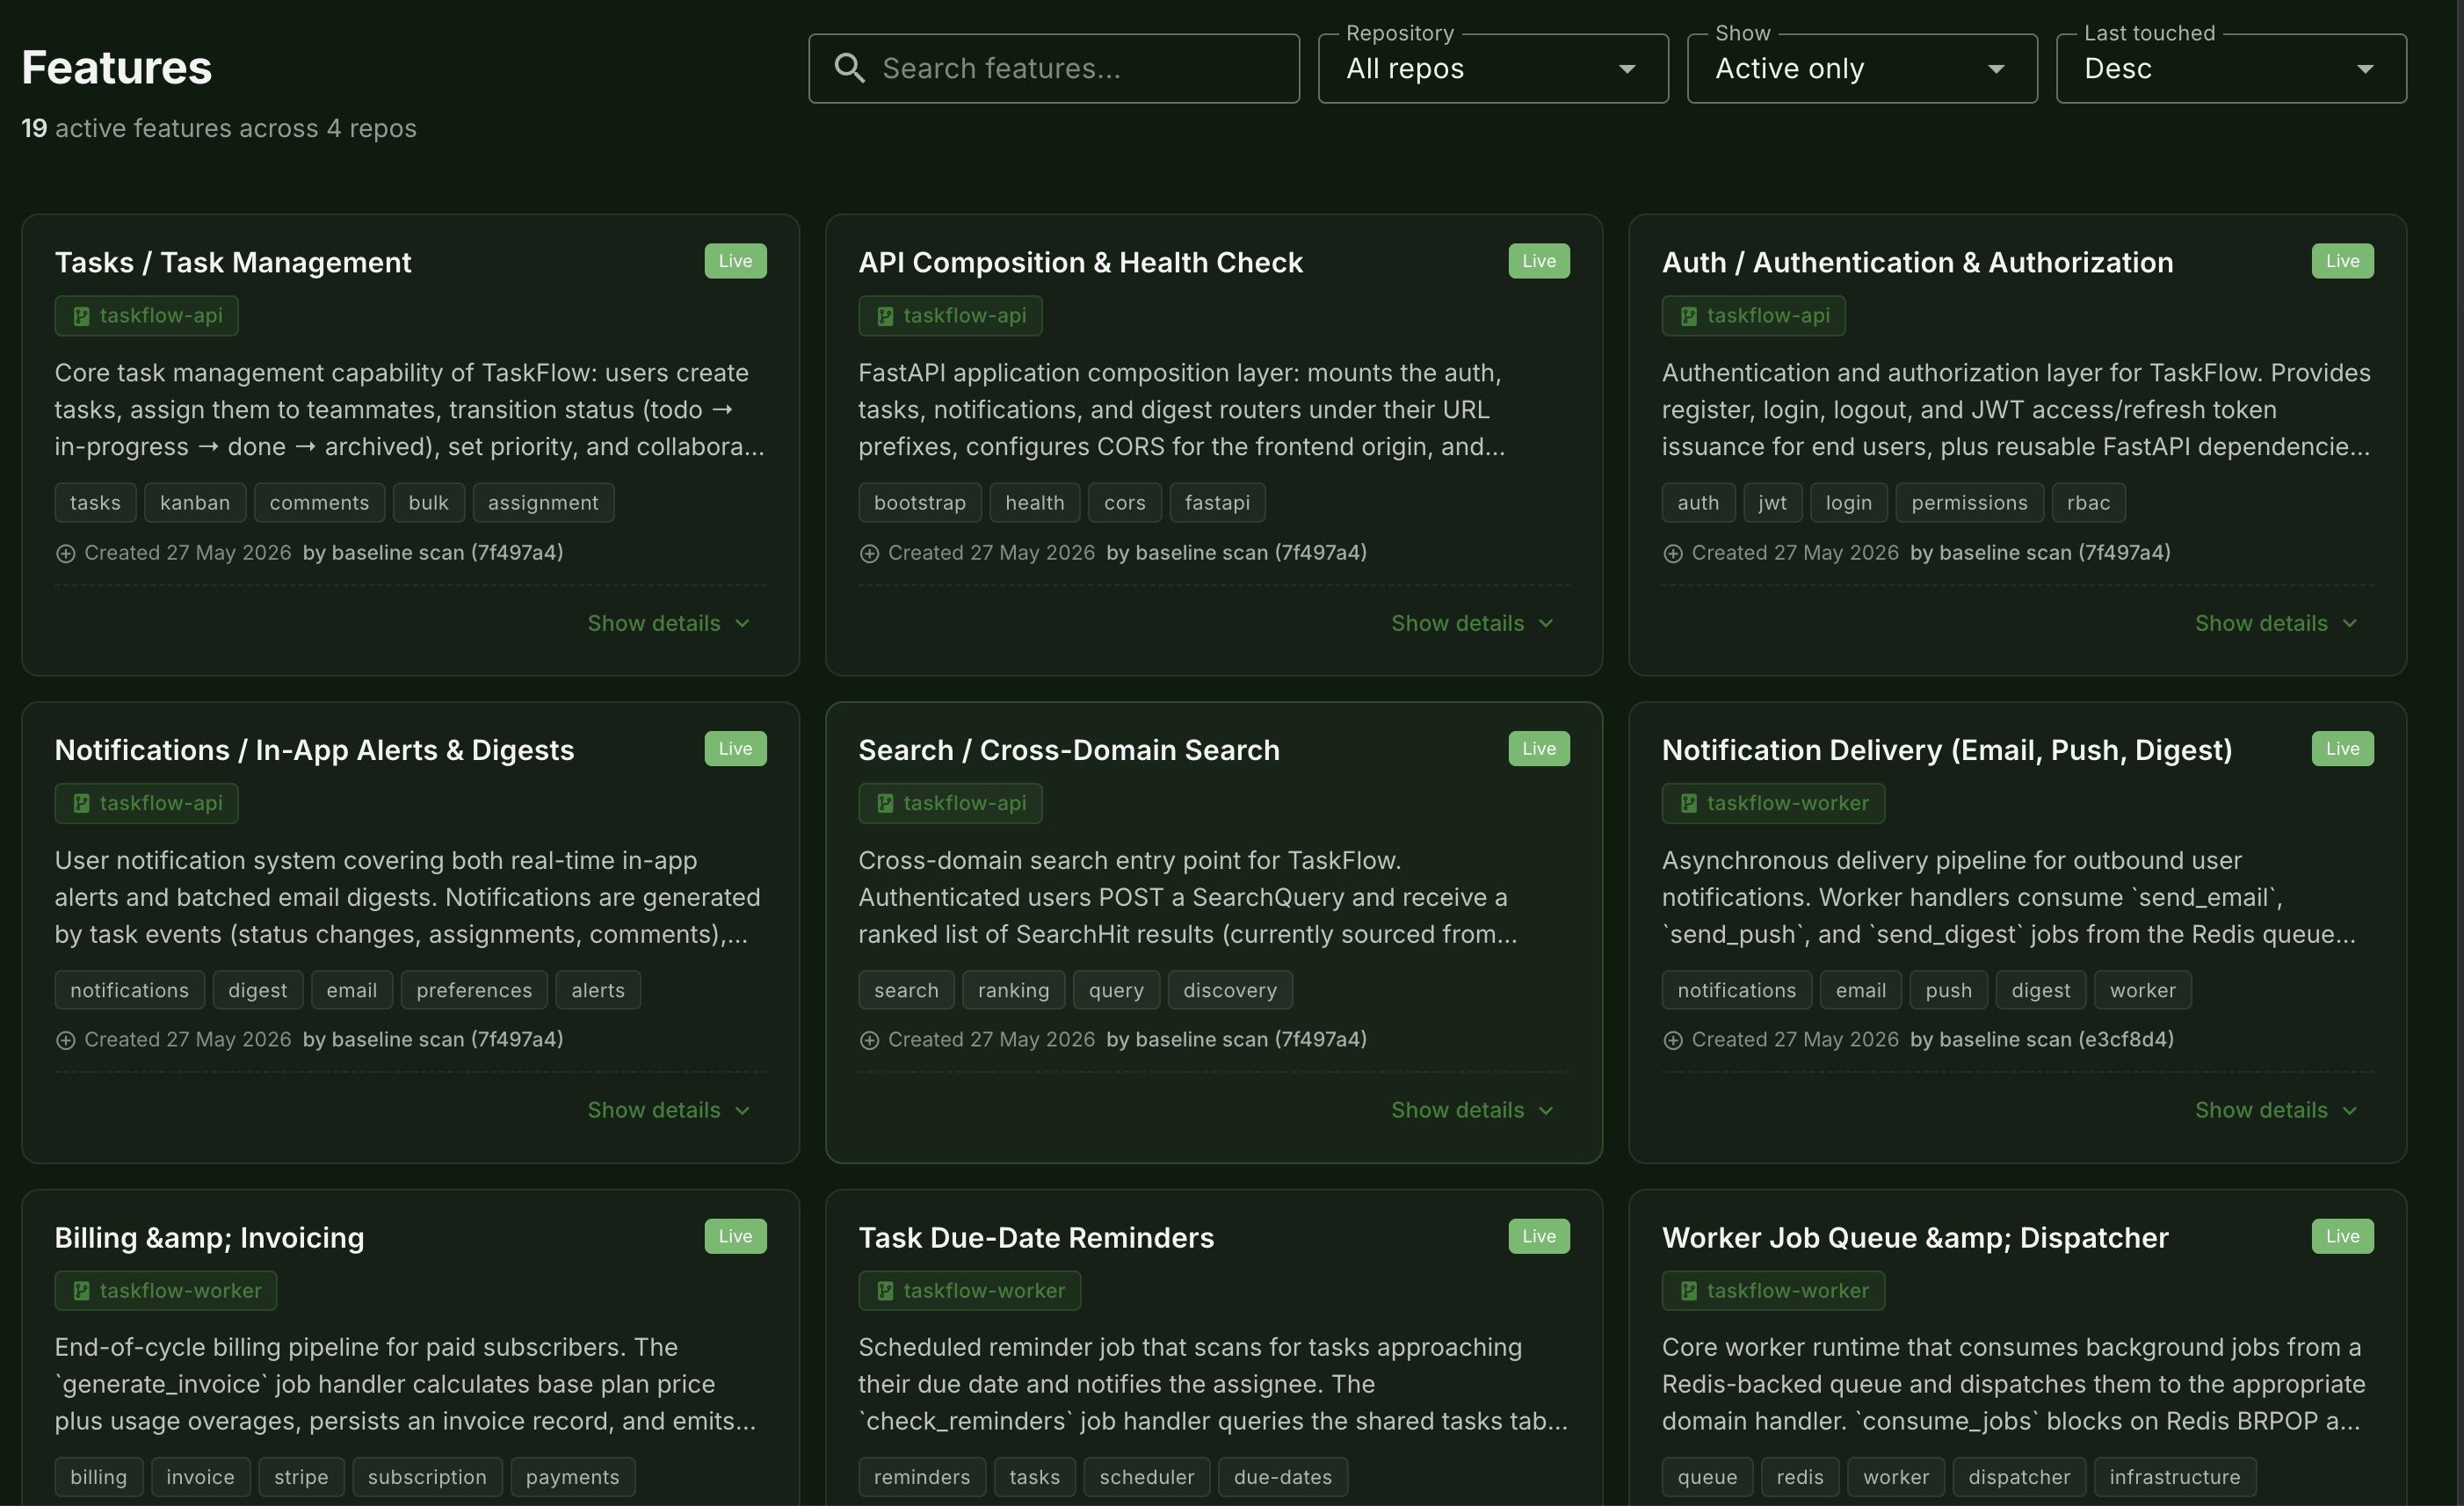Select the discovery tag
The image size is (2464, 1506).
click(x=1230, y=990)
